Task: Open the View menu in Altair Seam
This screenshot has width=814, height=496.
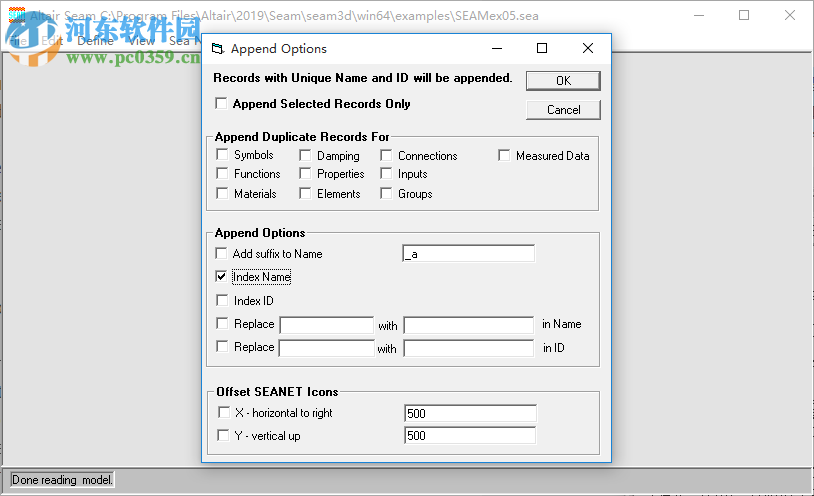Action: 142,41
